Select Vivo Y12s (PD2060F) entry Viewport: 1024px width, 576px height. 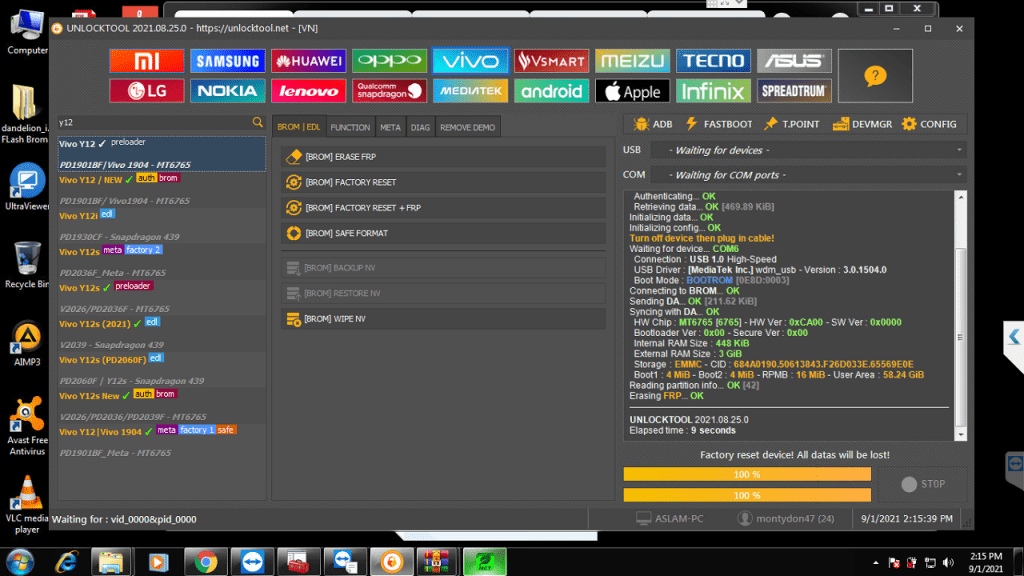pyautogui.click(x=161, y=368)
